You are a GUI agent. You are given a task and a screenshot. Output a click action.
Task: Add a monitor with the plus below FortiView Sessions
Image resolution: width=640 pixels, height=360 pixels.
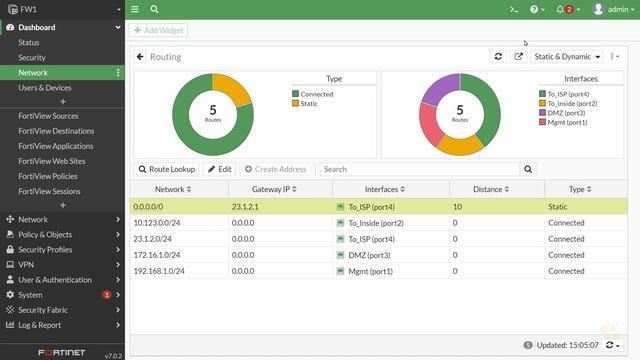pos(63,205)
